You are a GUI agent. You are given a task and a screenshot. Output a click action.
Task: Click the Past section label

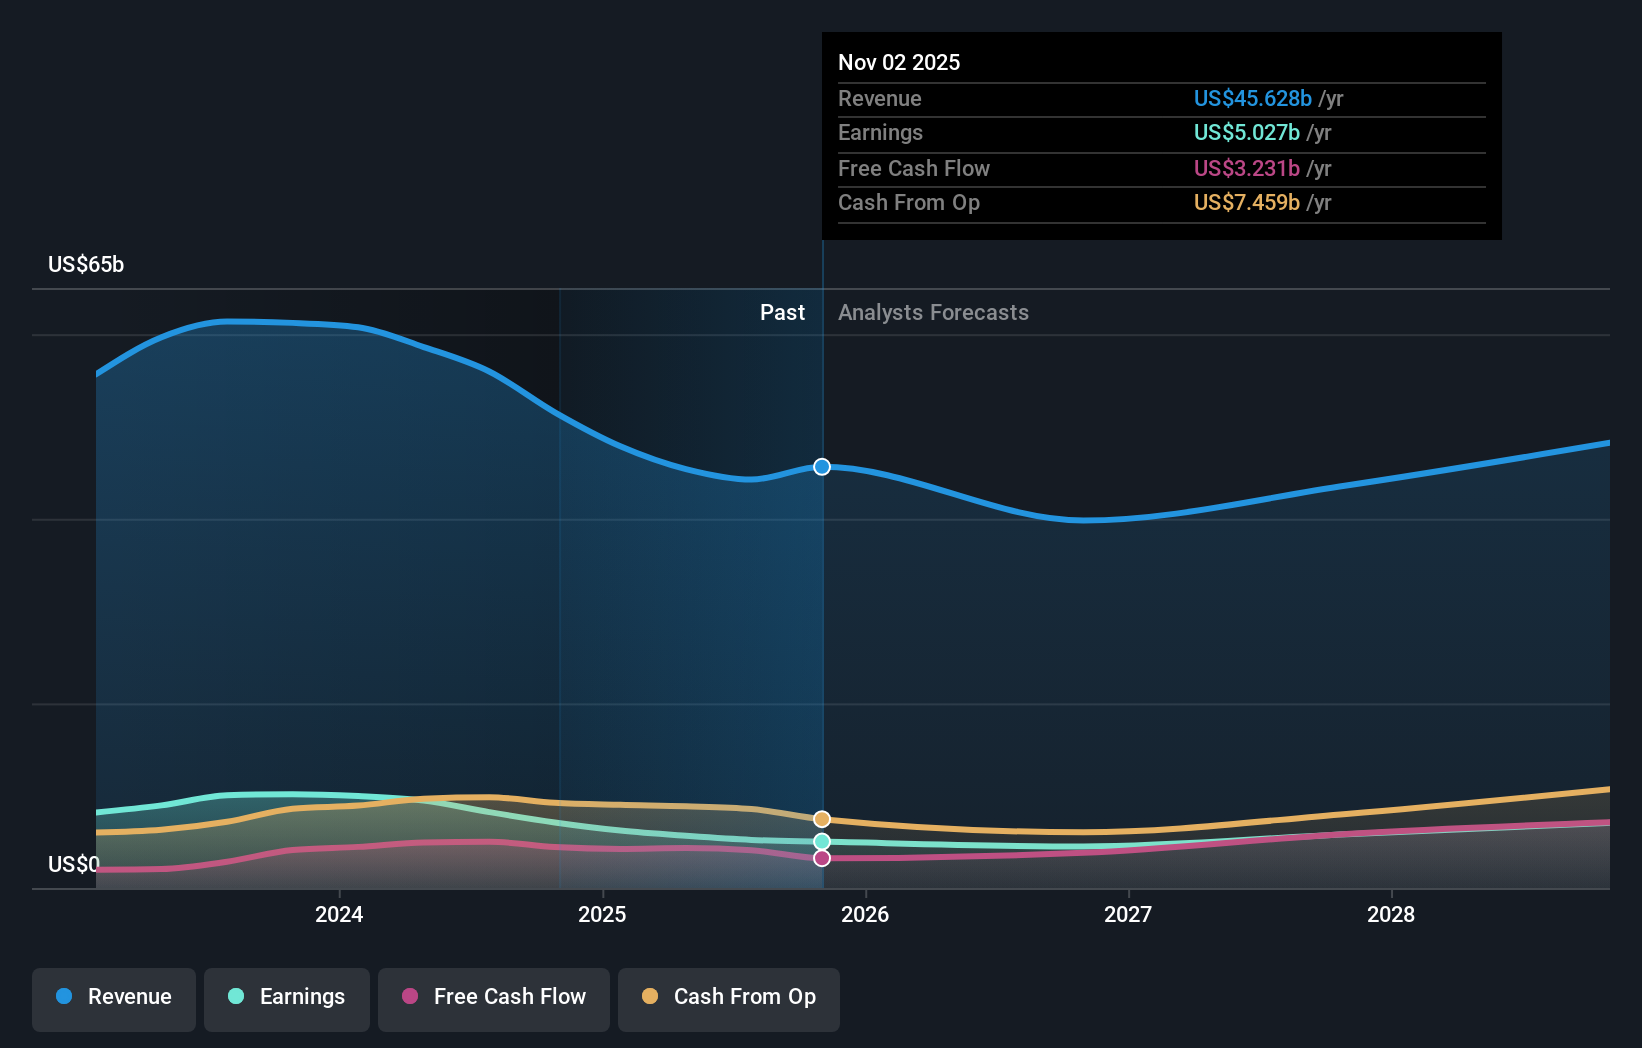coord(782,313)
